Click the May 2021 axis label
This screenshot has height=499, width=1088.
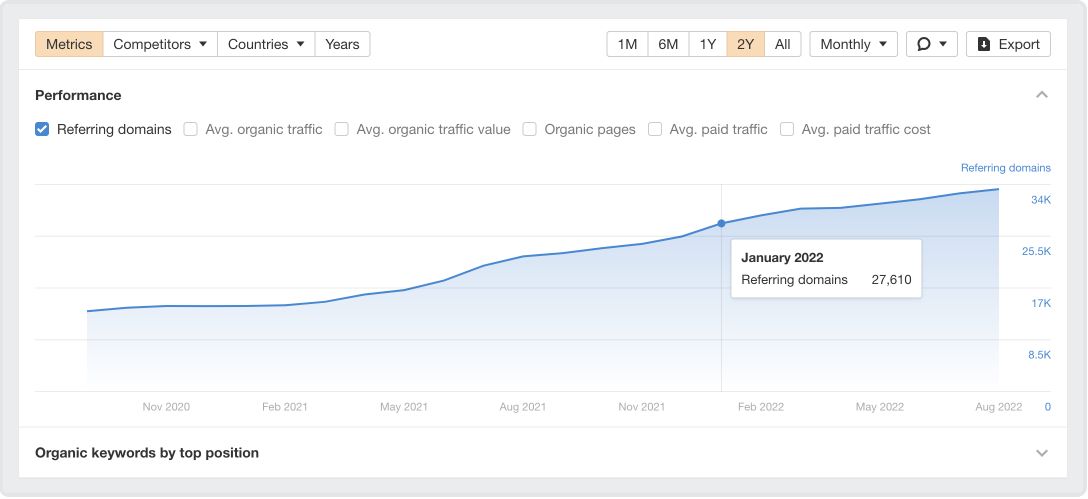coord(404,407)
